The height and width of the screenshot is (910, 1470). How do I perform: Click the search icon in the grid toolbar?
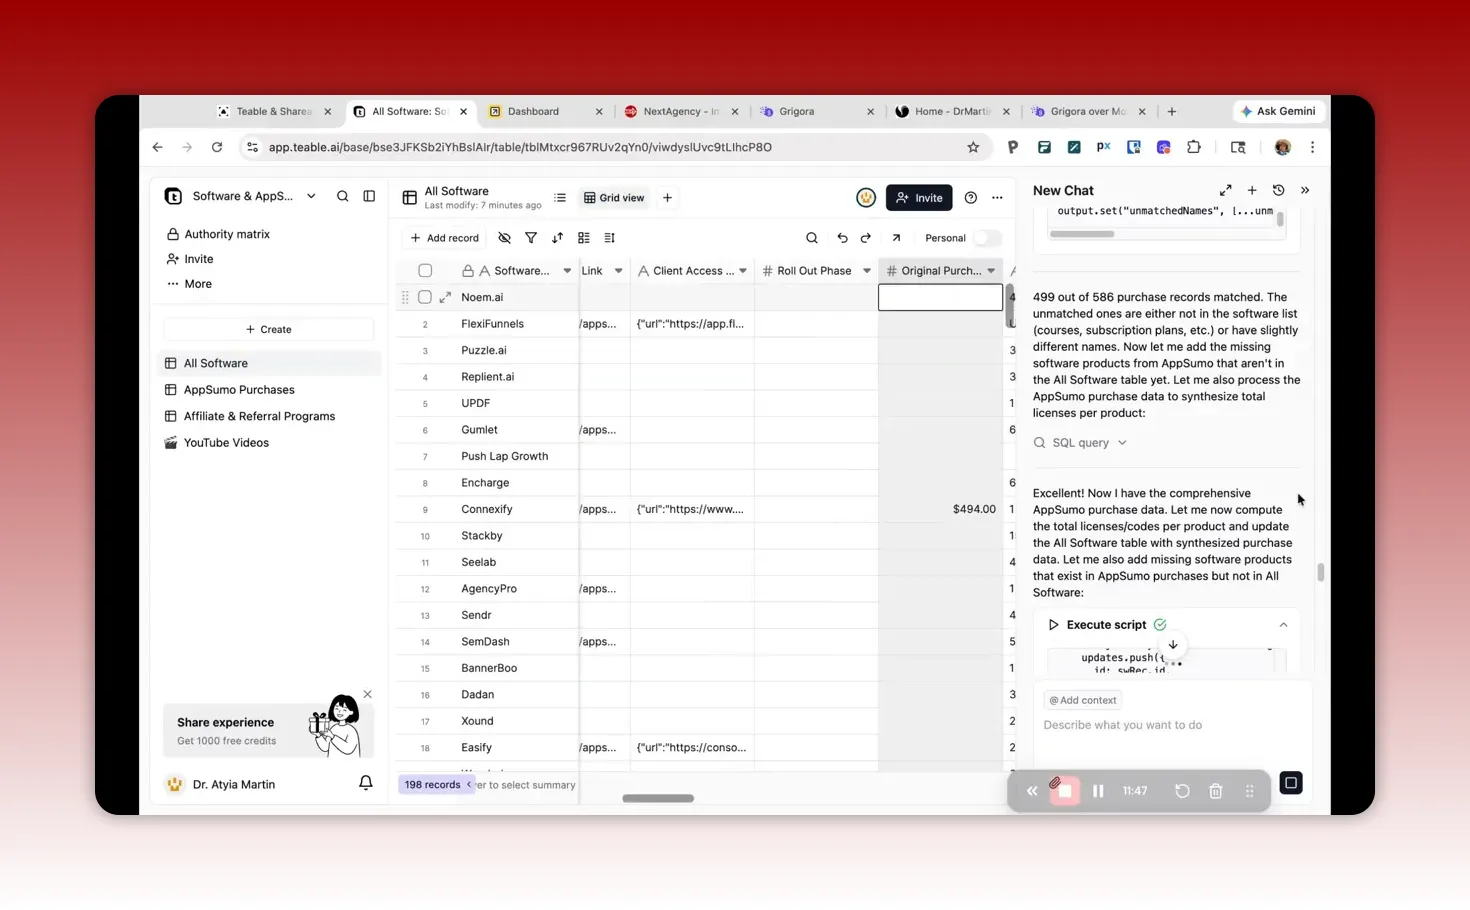[812, 238]
